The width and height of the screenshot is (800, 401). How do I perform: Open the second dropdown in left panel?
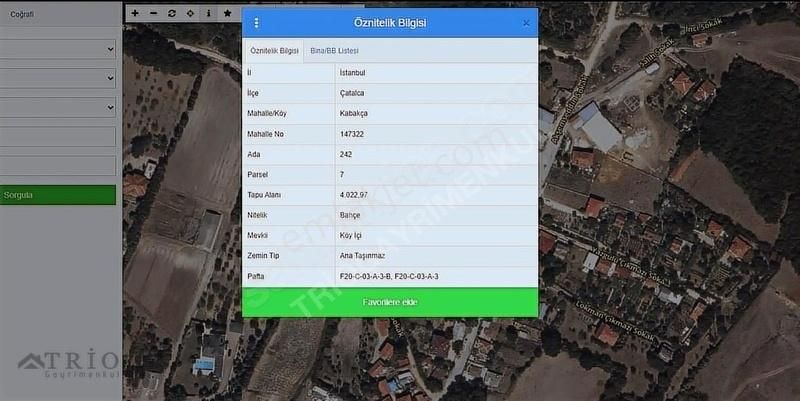[58, 77]
